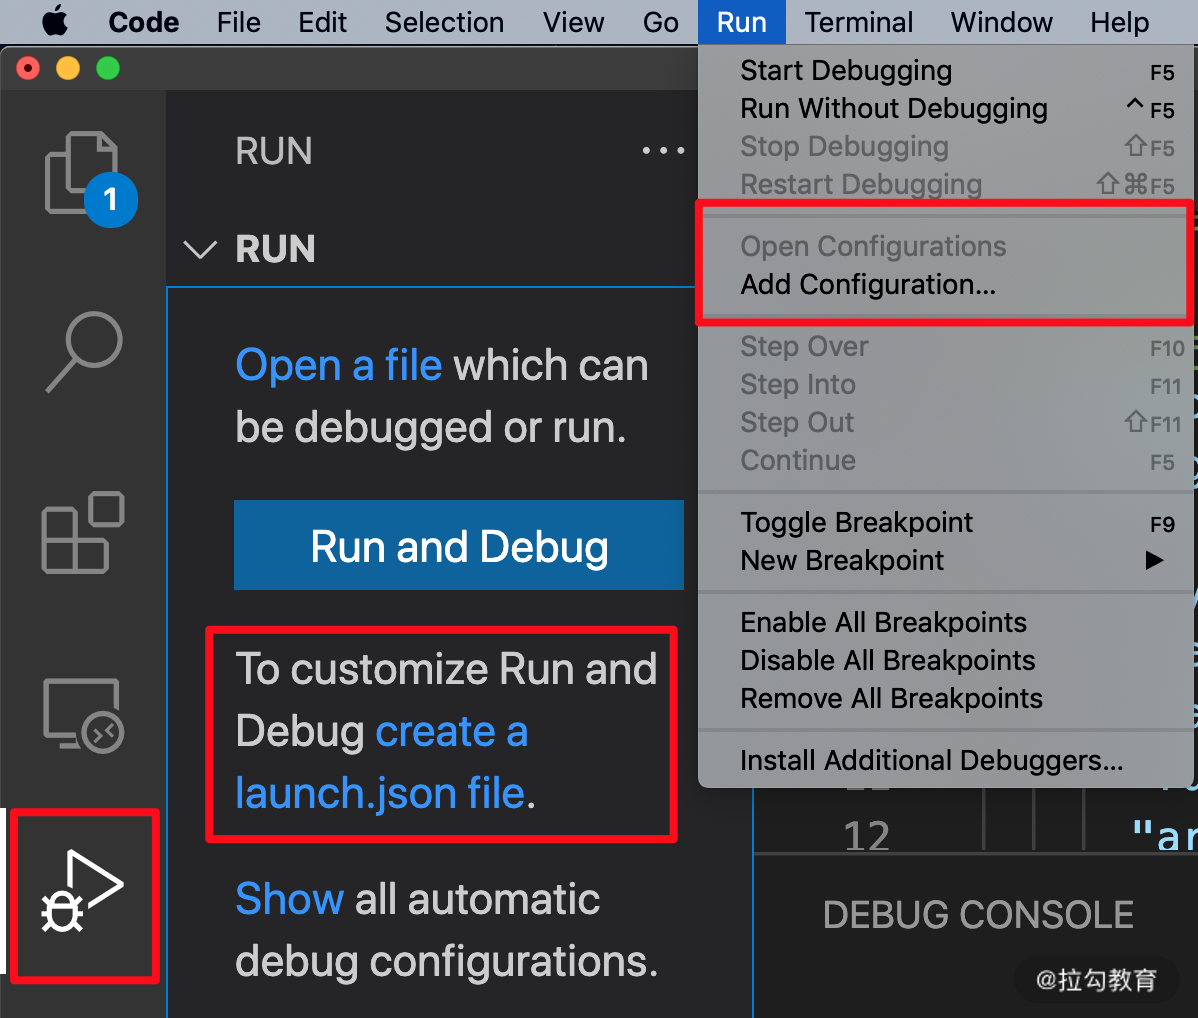Open the View menu
Screen dimensions: 1198x1018
[573, 22]
